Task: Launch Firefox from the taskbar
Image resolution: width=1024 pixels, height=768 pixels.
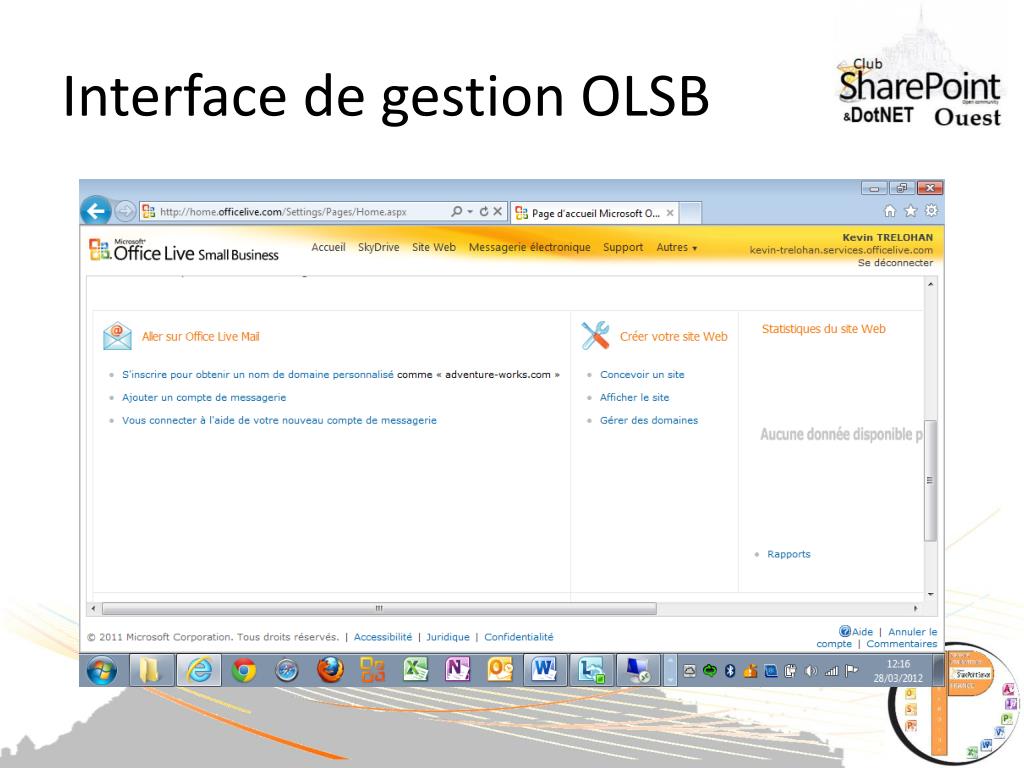Action: coord(330,670)
